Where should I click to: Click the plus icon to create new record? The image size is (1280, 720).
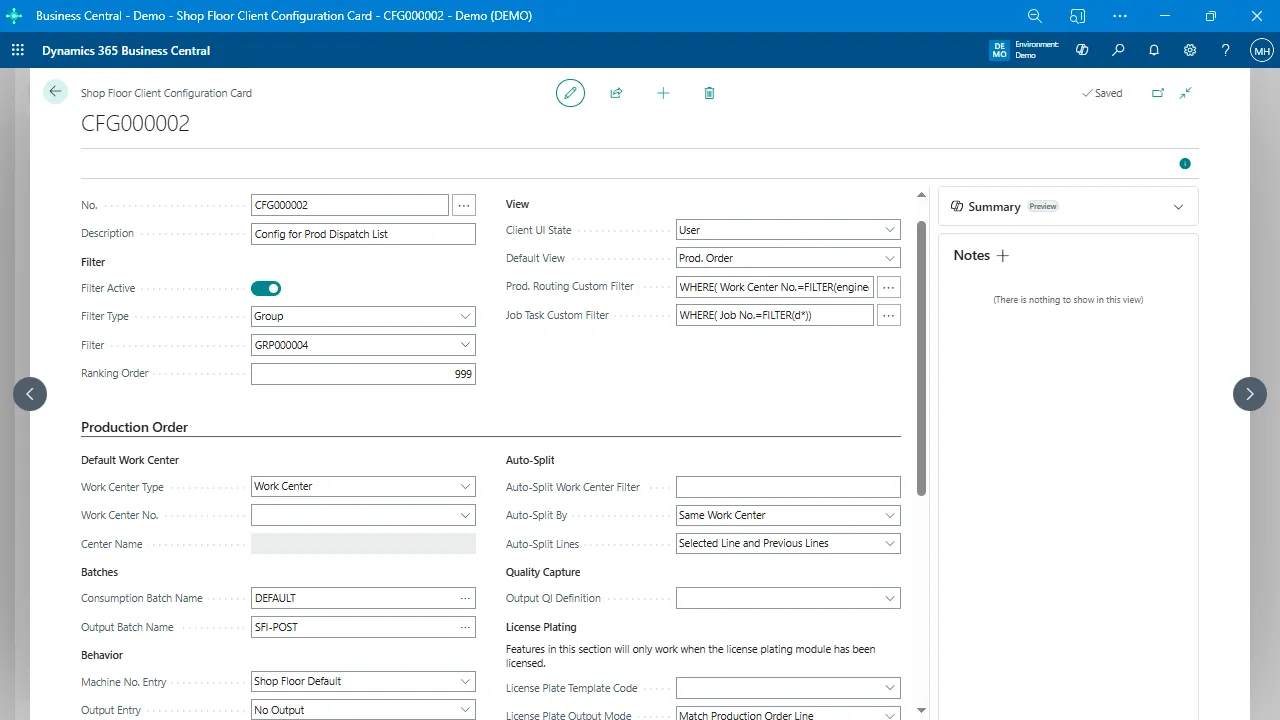point(663,93)
